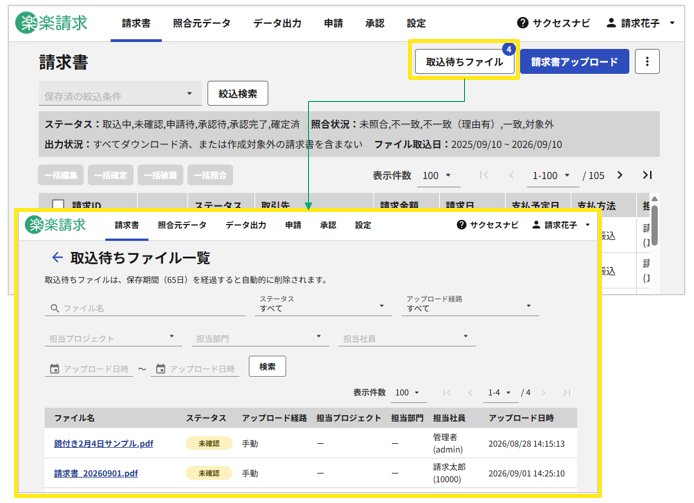Click the user avatar icon in the front window
This screenshot has width=694, height=503.
click(536, 225)
